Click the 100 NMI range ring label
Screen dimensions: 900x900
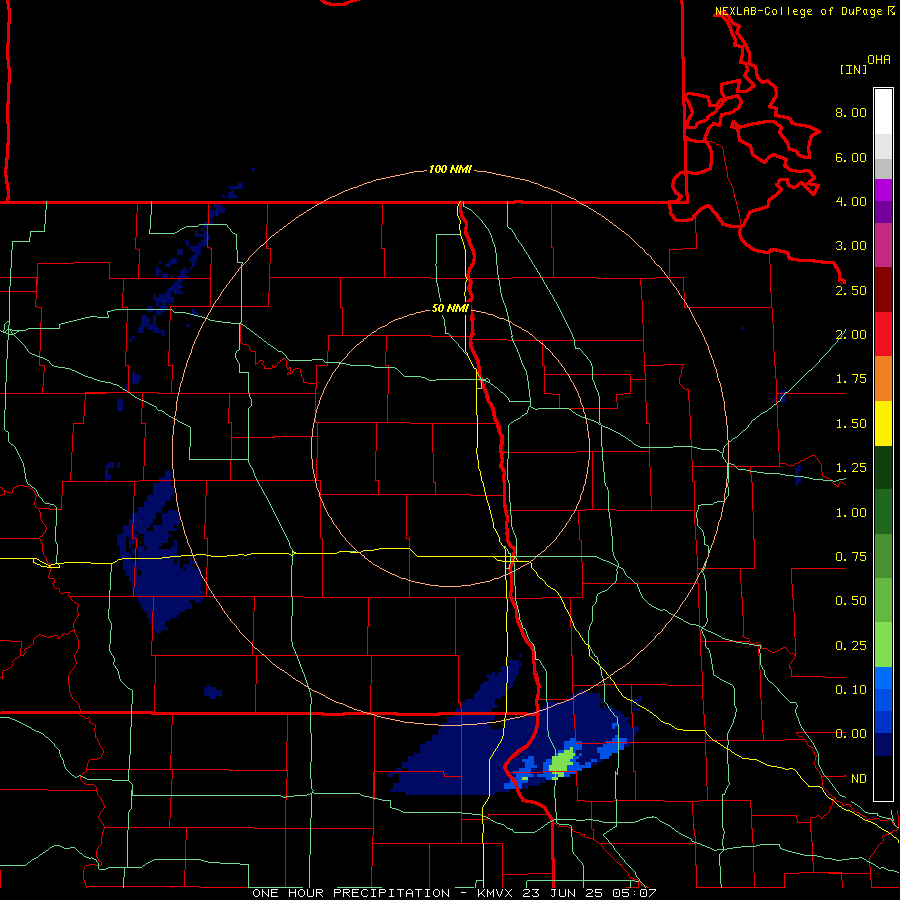click(x=450, y=169)
